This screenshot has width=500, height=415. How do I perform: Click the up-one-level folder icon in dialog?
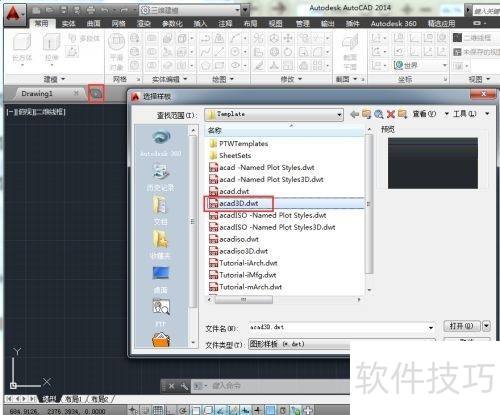pos(366,114)
